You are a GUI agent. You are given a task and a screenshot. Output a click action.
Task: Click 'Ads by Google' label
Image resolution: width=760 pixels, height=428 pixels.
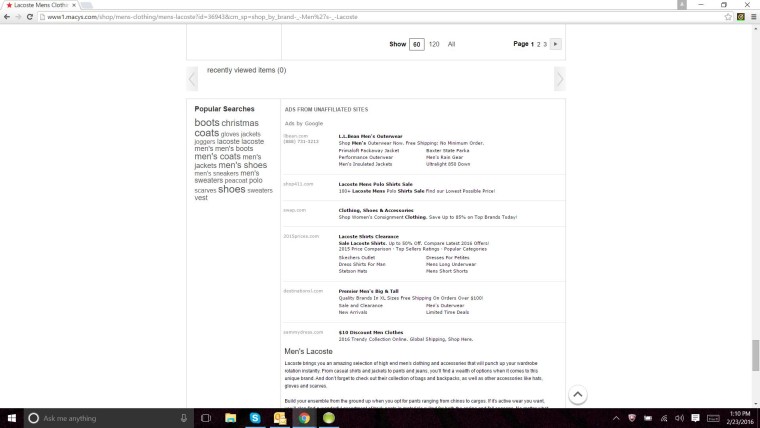pyautogui.click(x=304, y=124)
